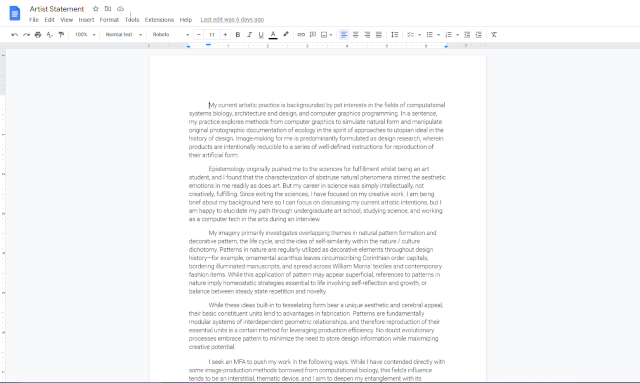The width and height of the screenshot is (640, 383).
Task: Add a comment via toolbar icon
Action: [x=313, y=35]
